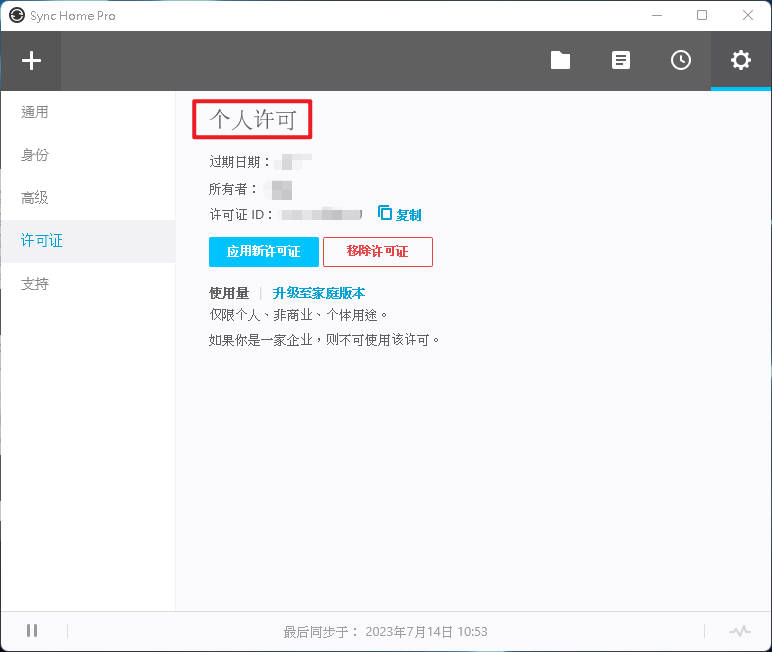Click the 复制 link for license ID
The height and width of the screenshot is (652, 772).
click(x=409, y=215)
